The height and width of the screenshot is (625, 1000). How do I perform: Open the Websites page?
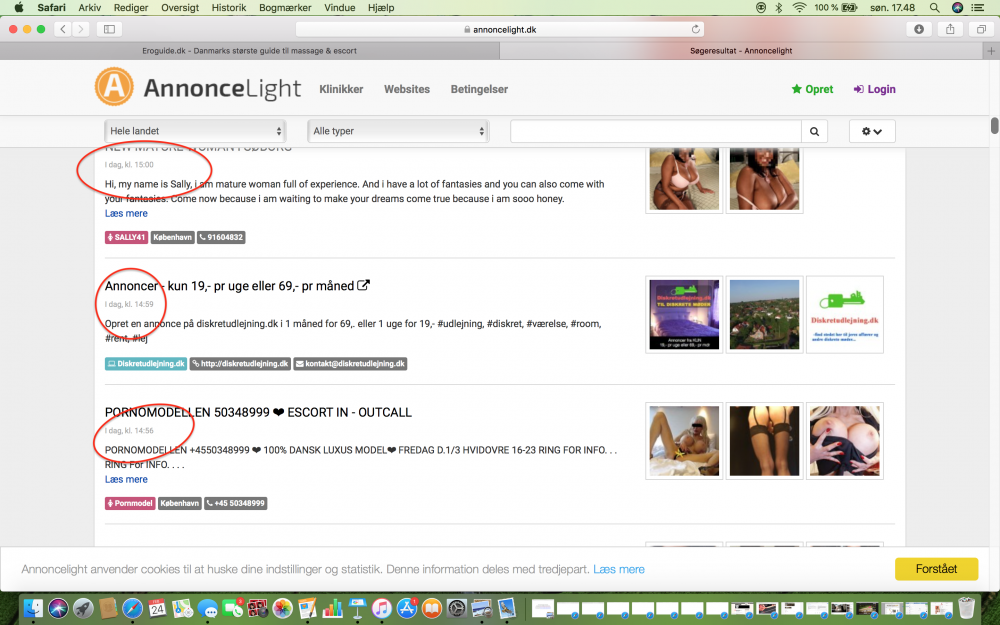[407, 89]
